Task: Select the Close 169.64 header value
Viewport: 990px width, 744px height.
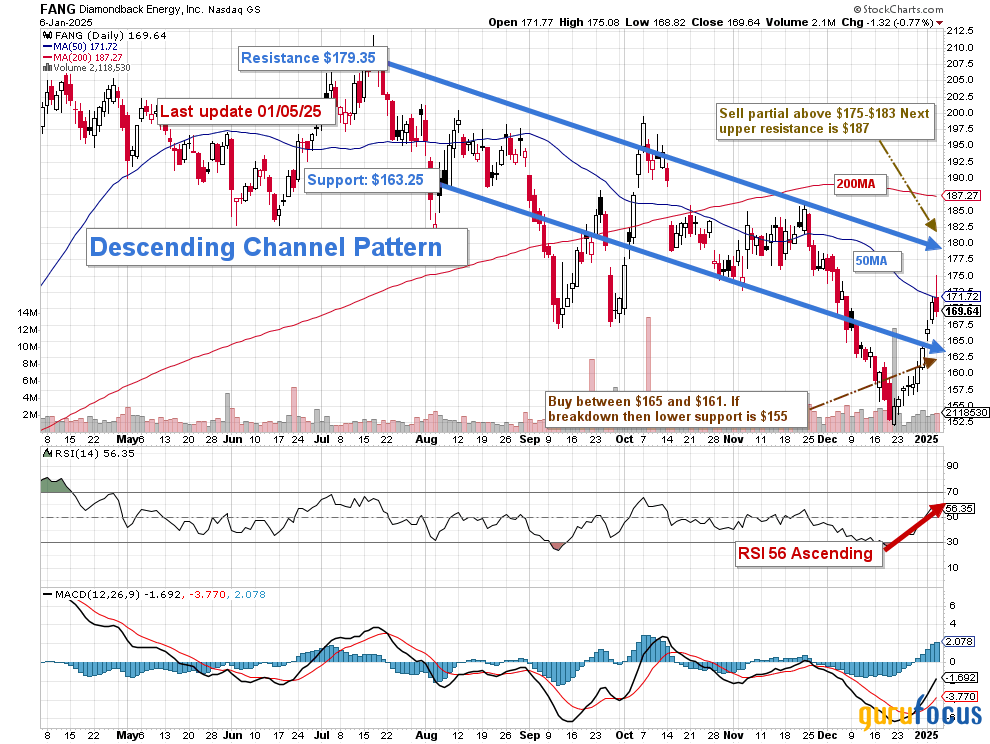Action: click(x=726, y=22)
